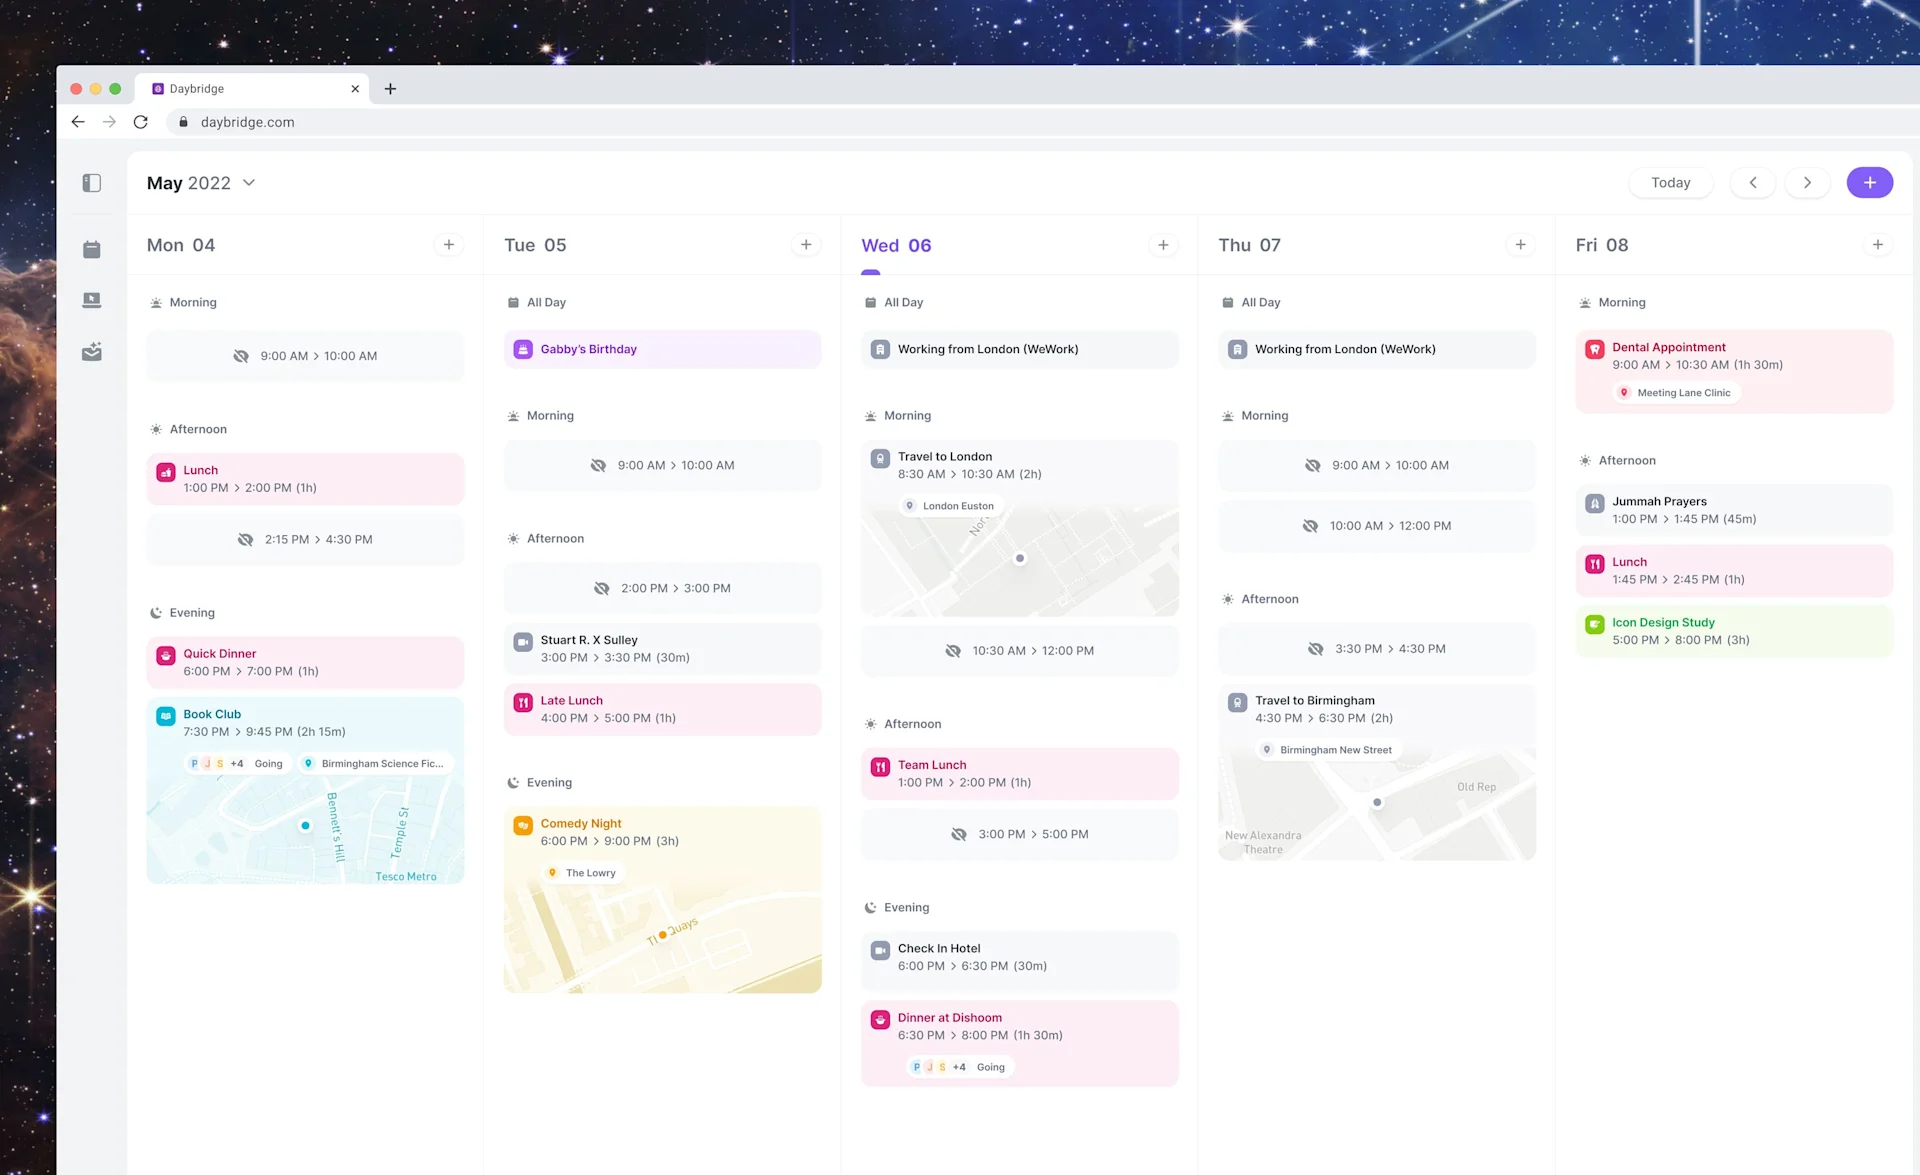Add an event to Mon 04
1920x1175 pixels.
pyautogui.click(x=449, y=245)
